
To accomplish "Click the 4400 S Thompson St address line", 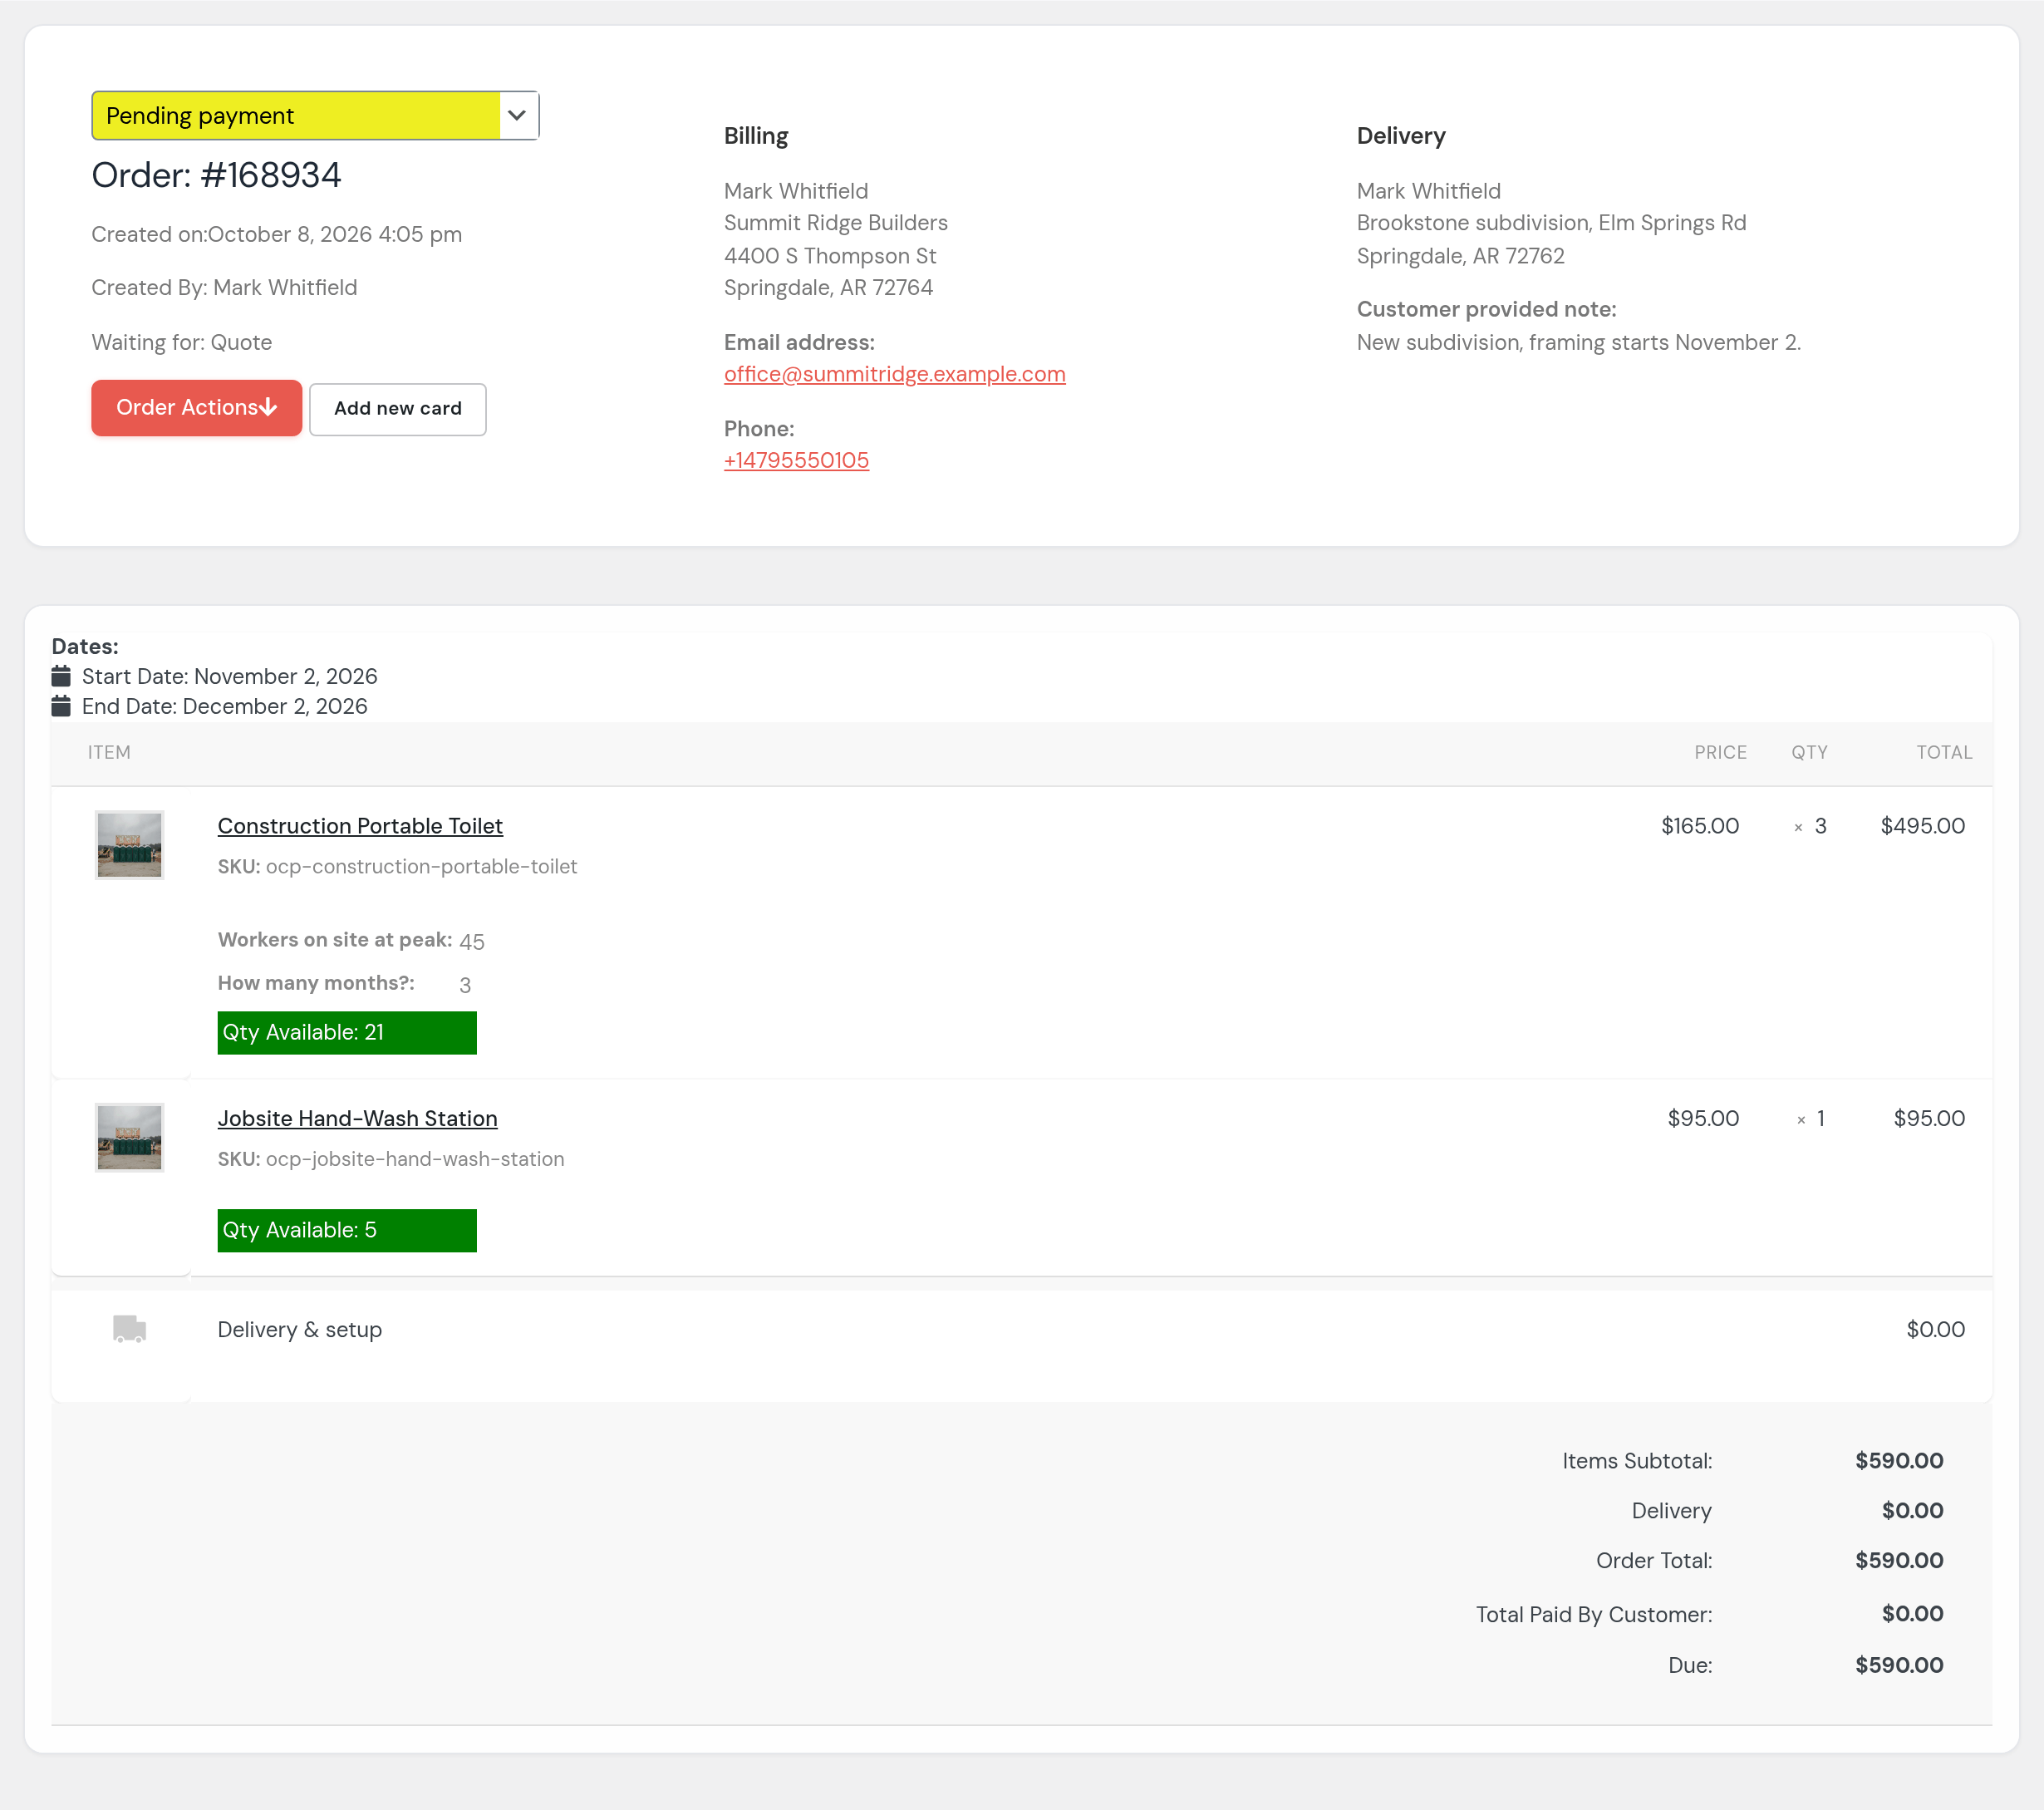I will (829, 256).
